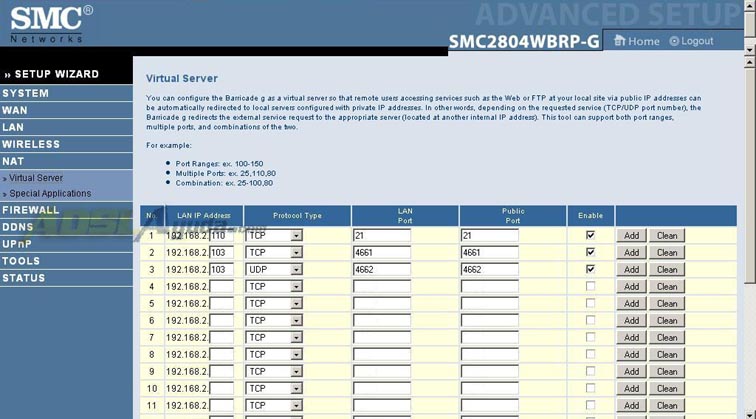Image resolution: width=756 pixels, height=419 pixels.
Task: Go to the SYSTEM menu section
Action: (x=66, y=94)
